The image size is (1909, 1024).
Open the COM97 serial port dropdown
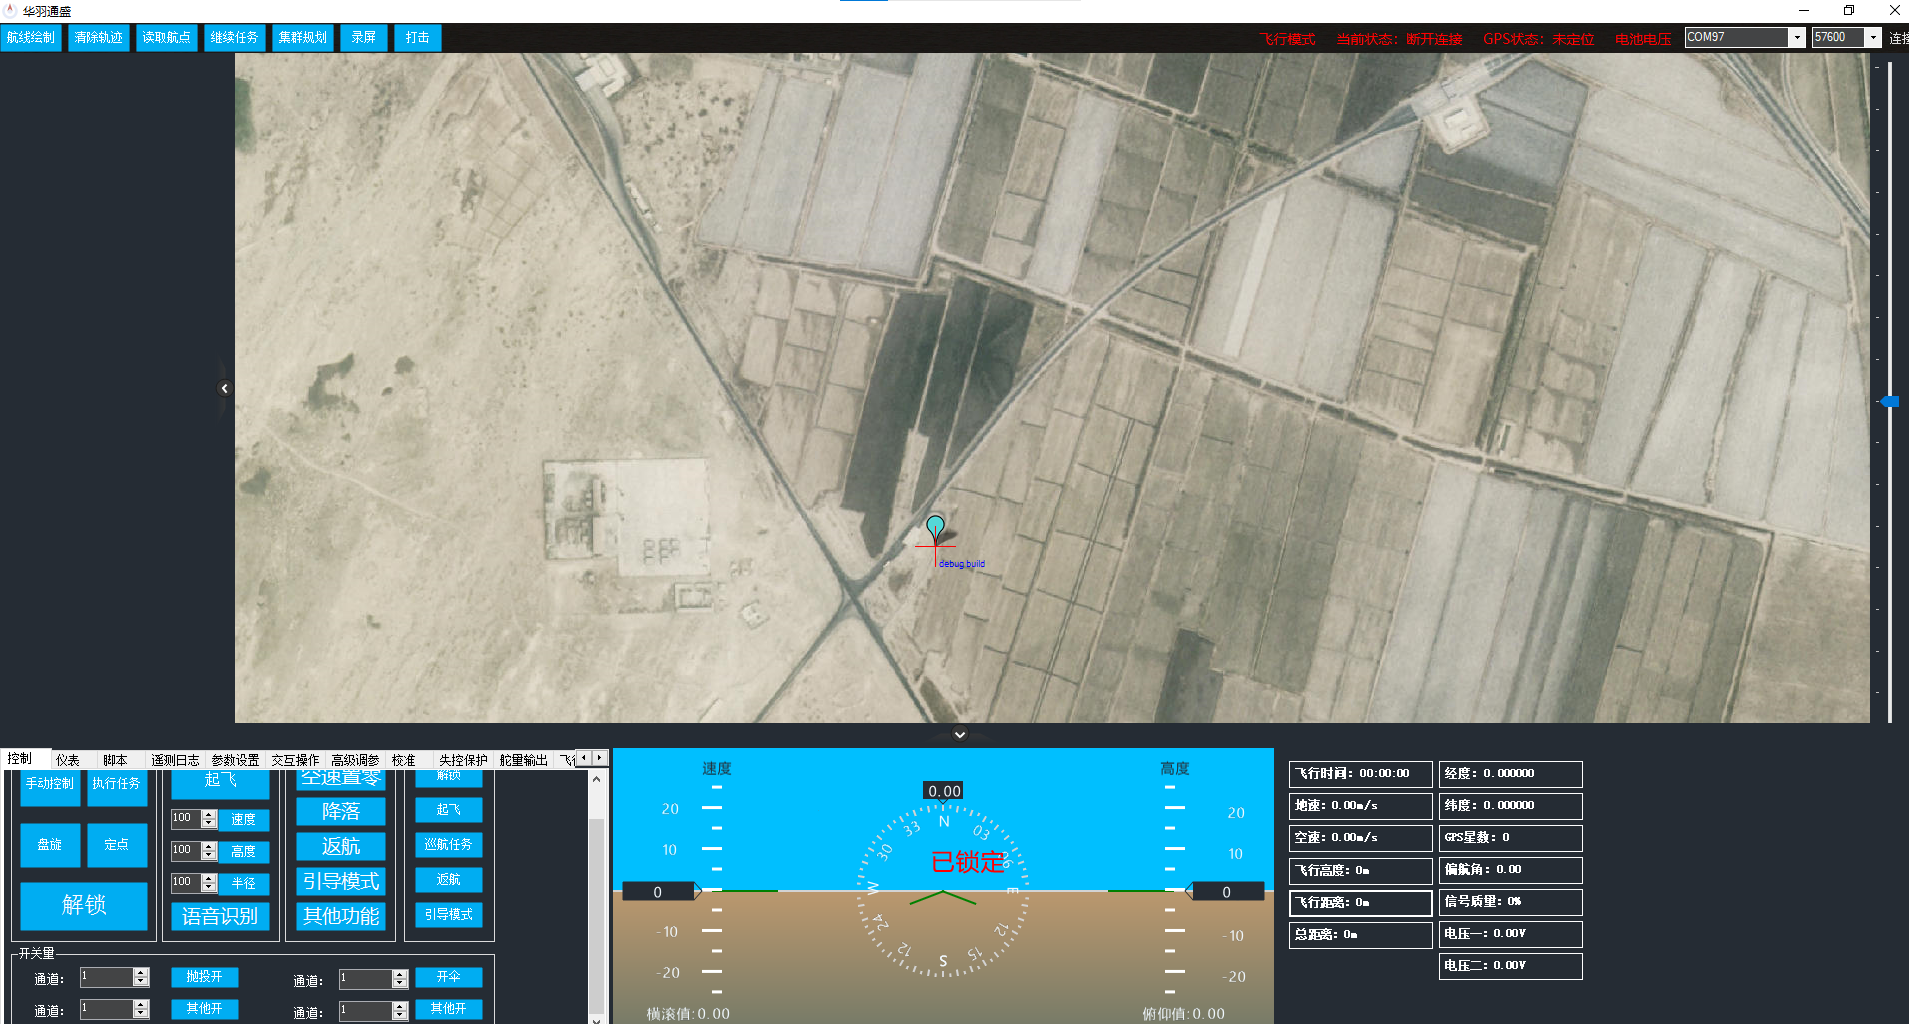point(1796,37)
